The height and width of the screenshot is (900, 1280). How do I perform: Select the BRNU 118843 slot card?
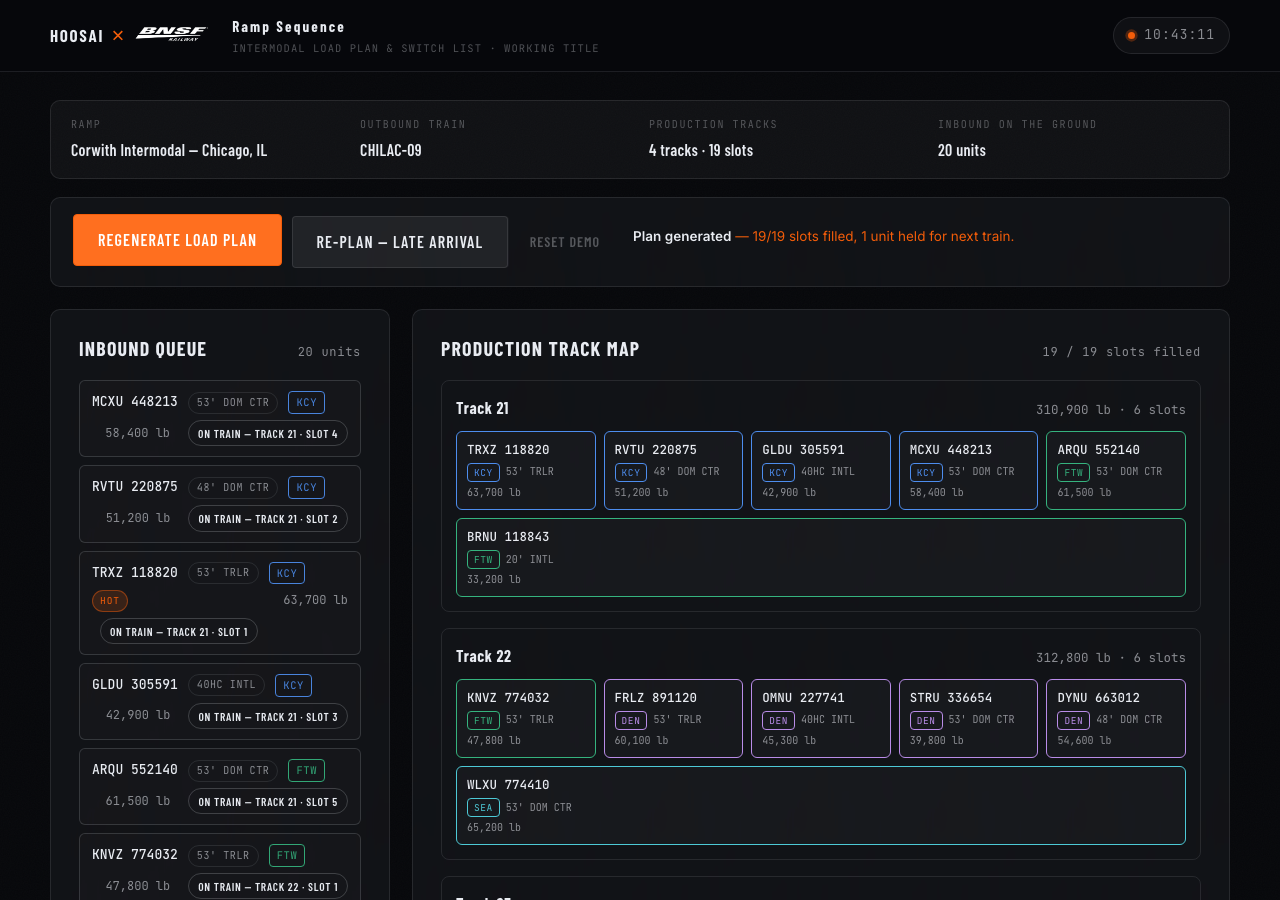821,557
